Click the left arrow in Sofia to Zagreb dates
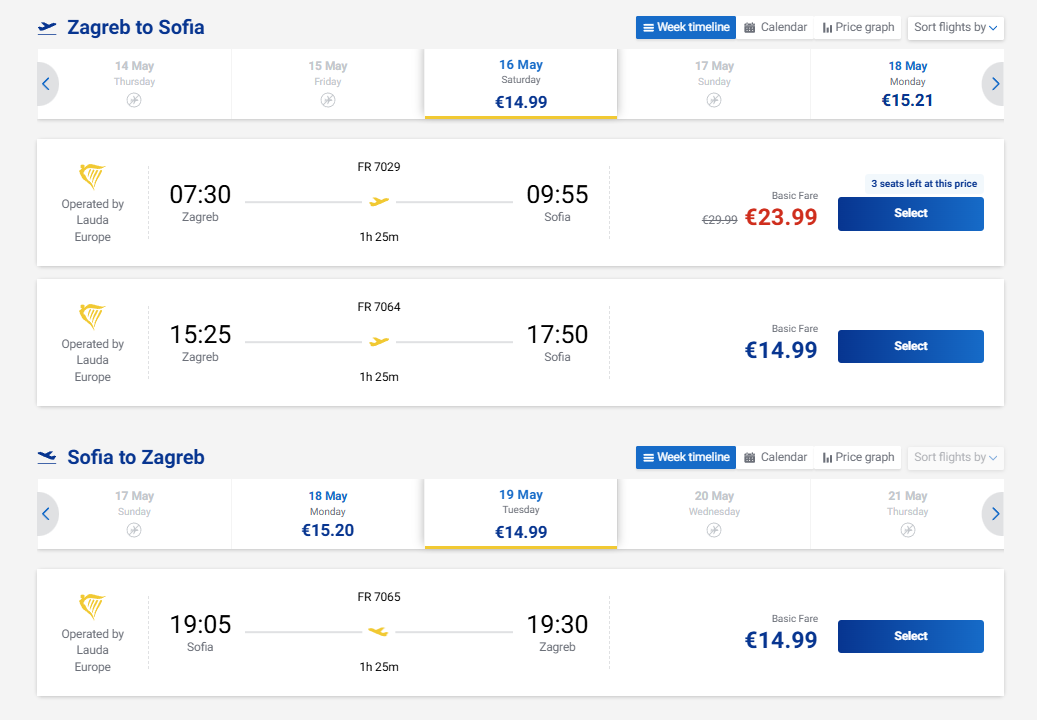The width and height of the screenshot is (1037, 720). coord(46,514)
